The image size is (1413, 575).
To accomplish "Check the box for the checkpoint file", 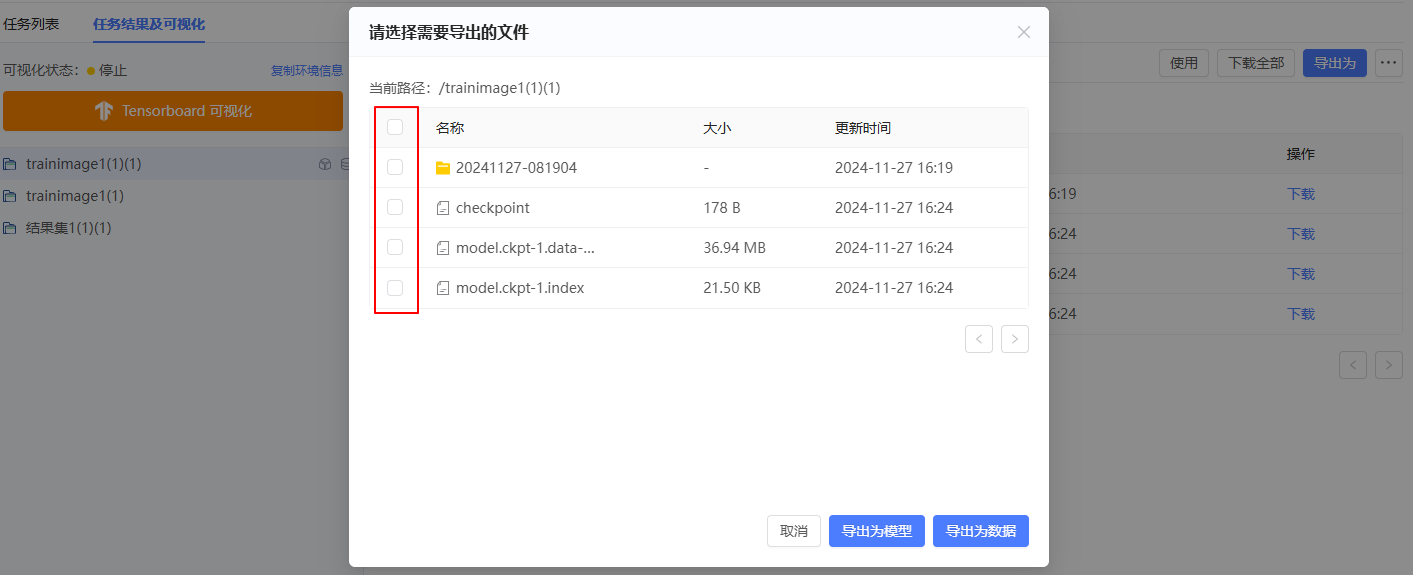I will coord(395,207).
